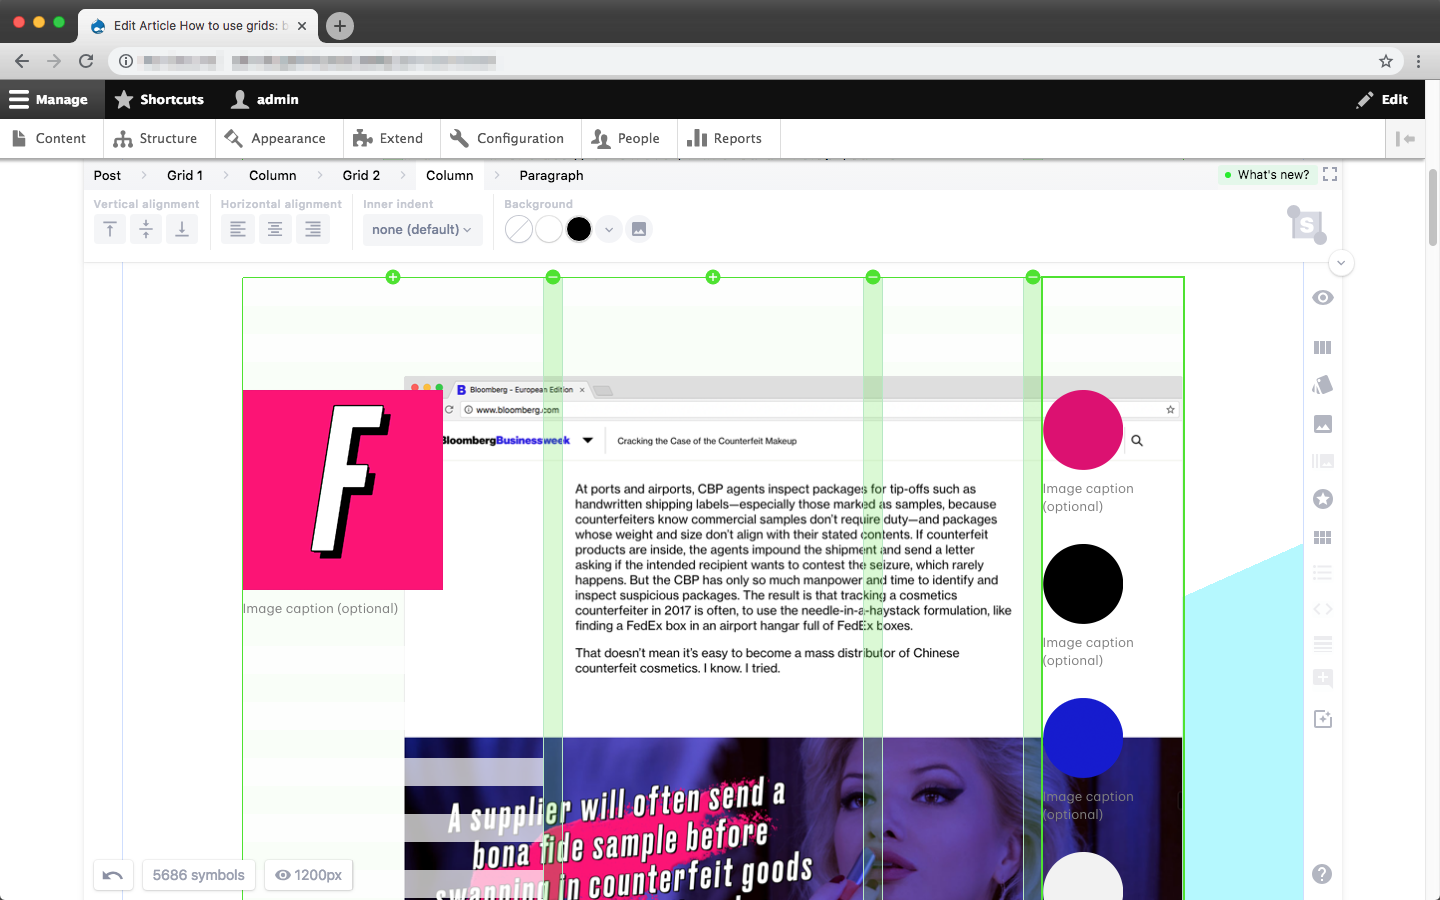Open Shortcuts in admin toolbar

[x=160, y=99]
